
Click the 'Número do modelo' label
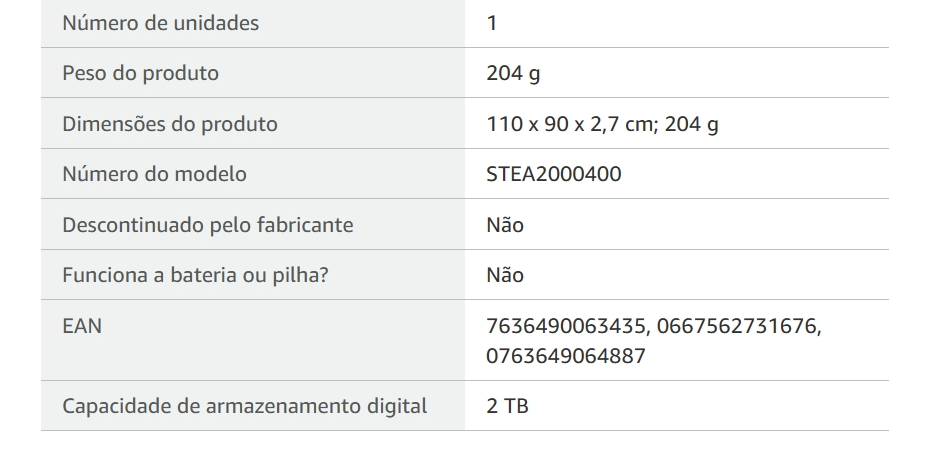[x=154, y=174]
